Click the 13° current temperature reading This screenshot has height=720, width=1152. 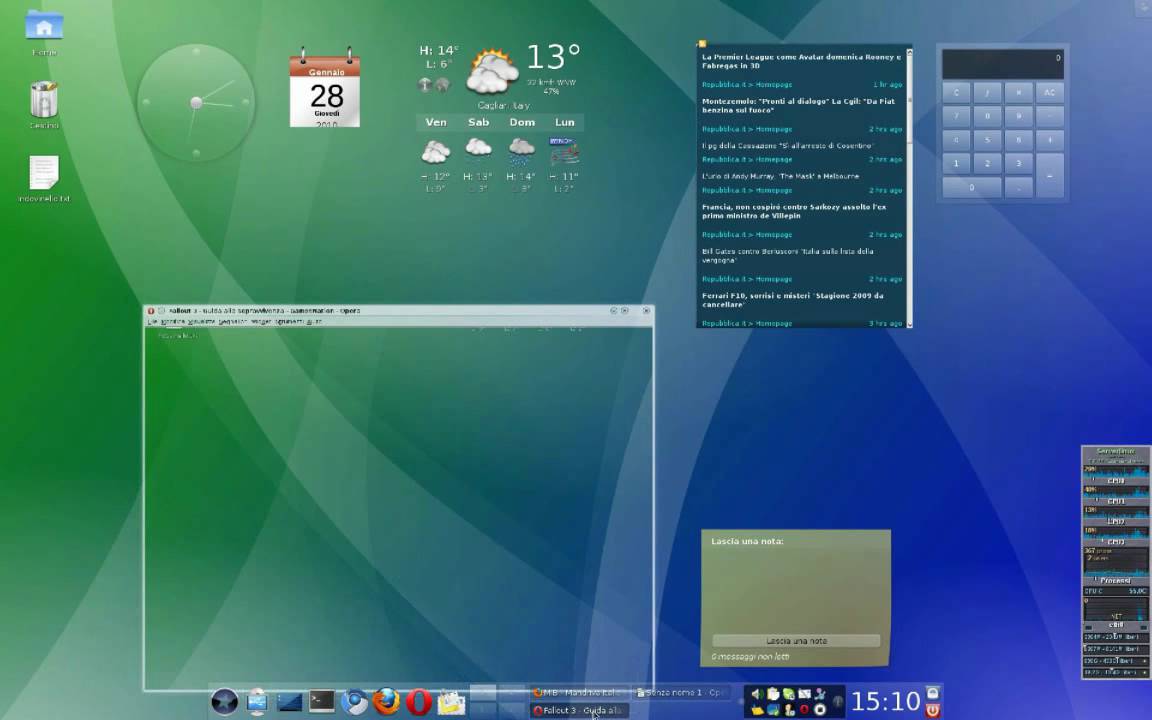[x=553, y=57]
